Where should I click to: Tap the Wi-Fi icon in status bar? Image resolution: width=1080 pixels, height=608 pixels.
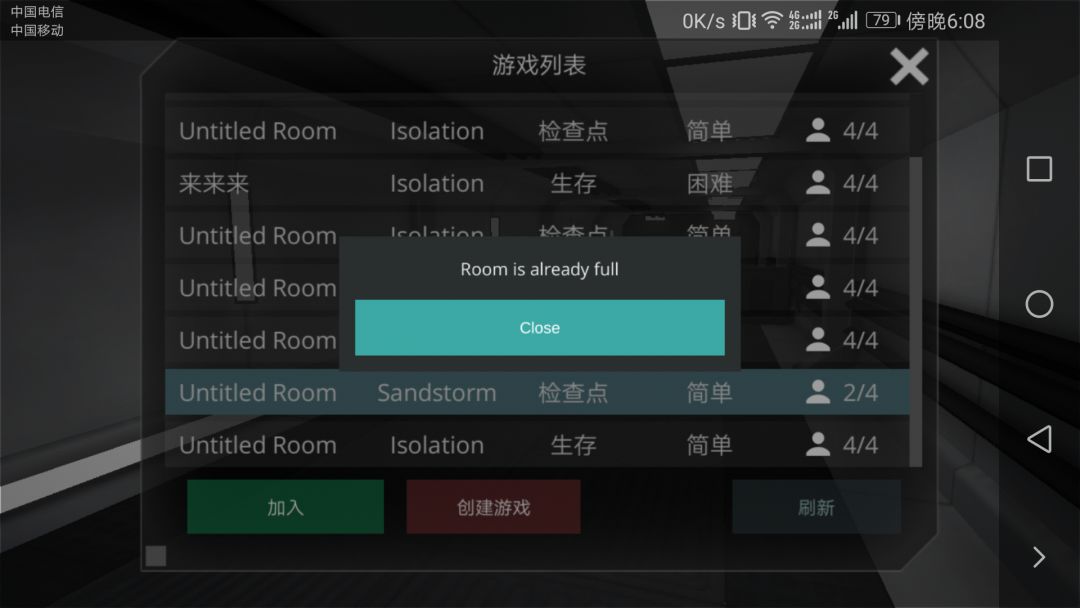(772, 21)
